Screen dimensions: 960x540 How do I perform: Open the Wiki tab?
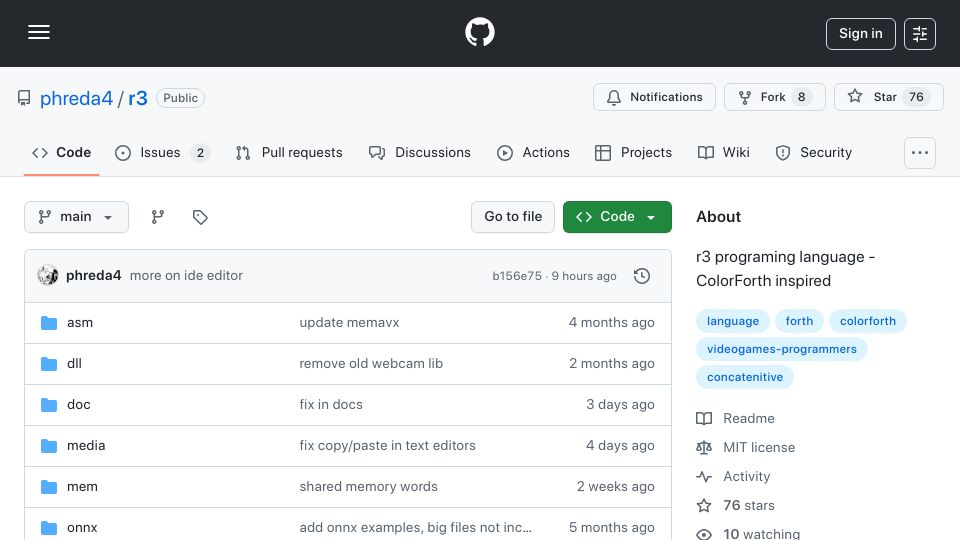pyautogui.click(x=723, y=152)
